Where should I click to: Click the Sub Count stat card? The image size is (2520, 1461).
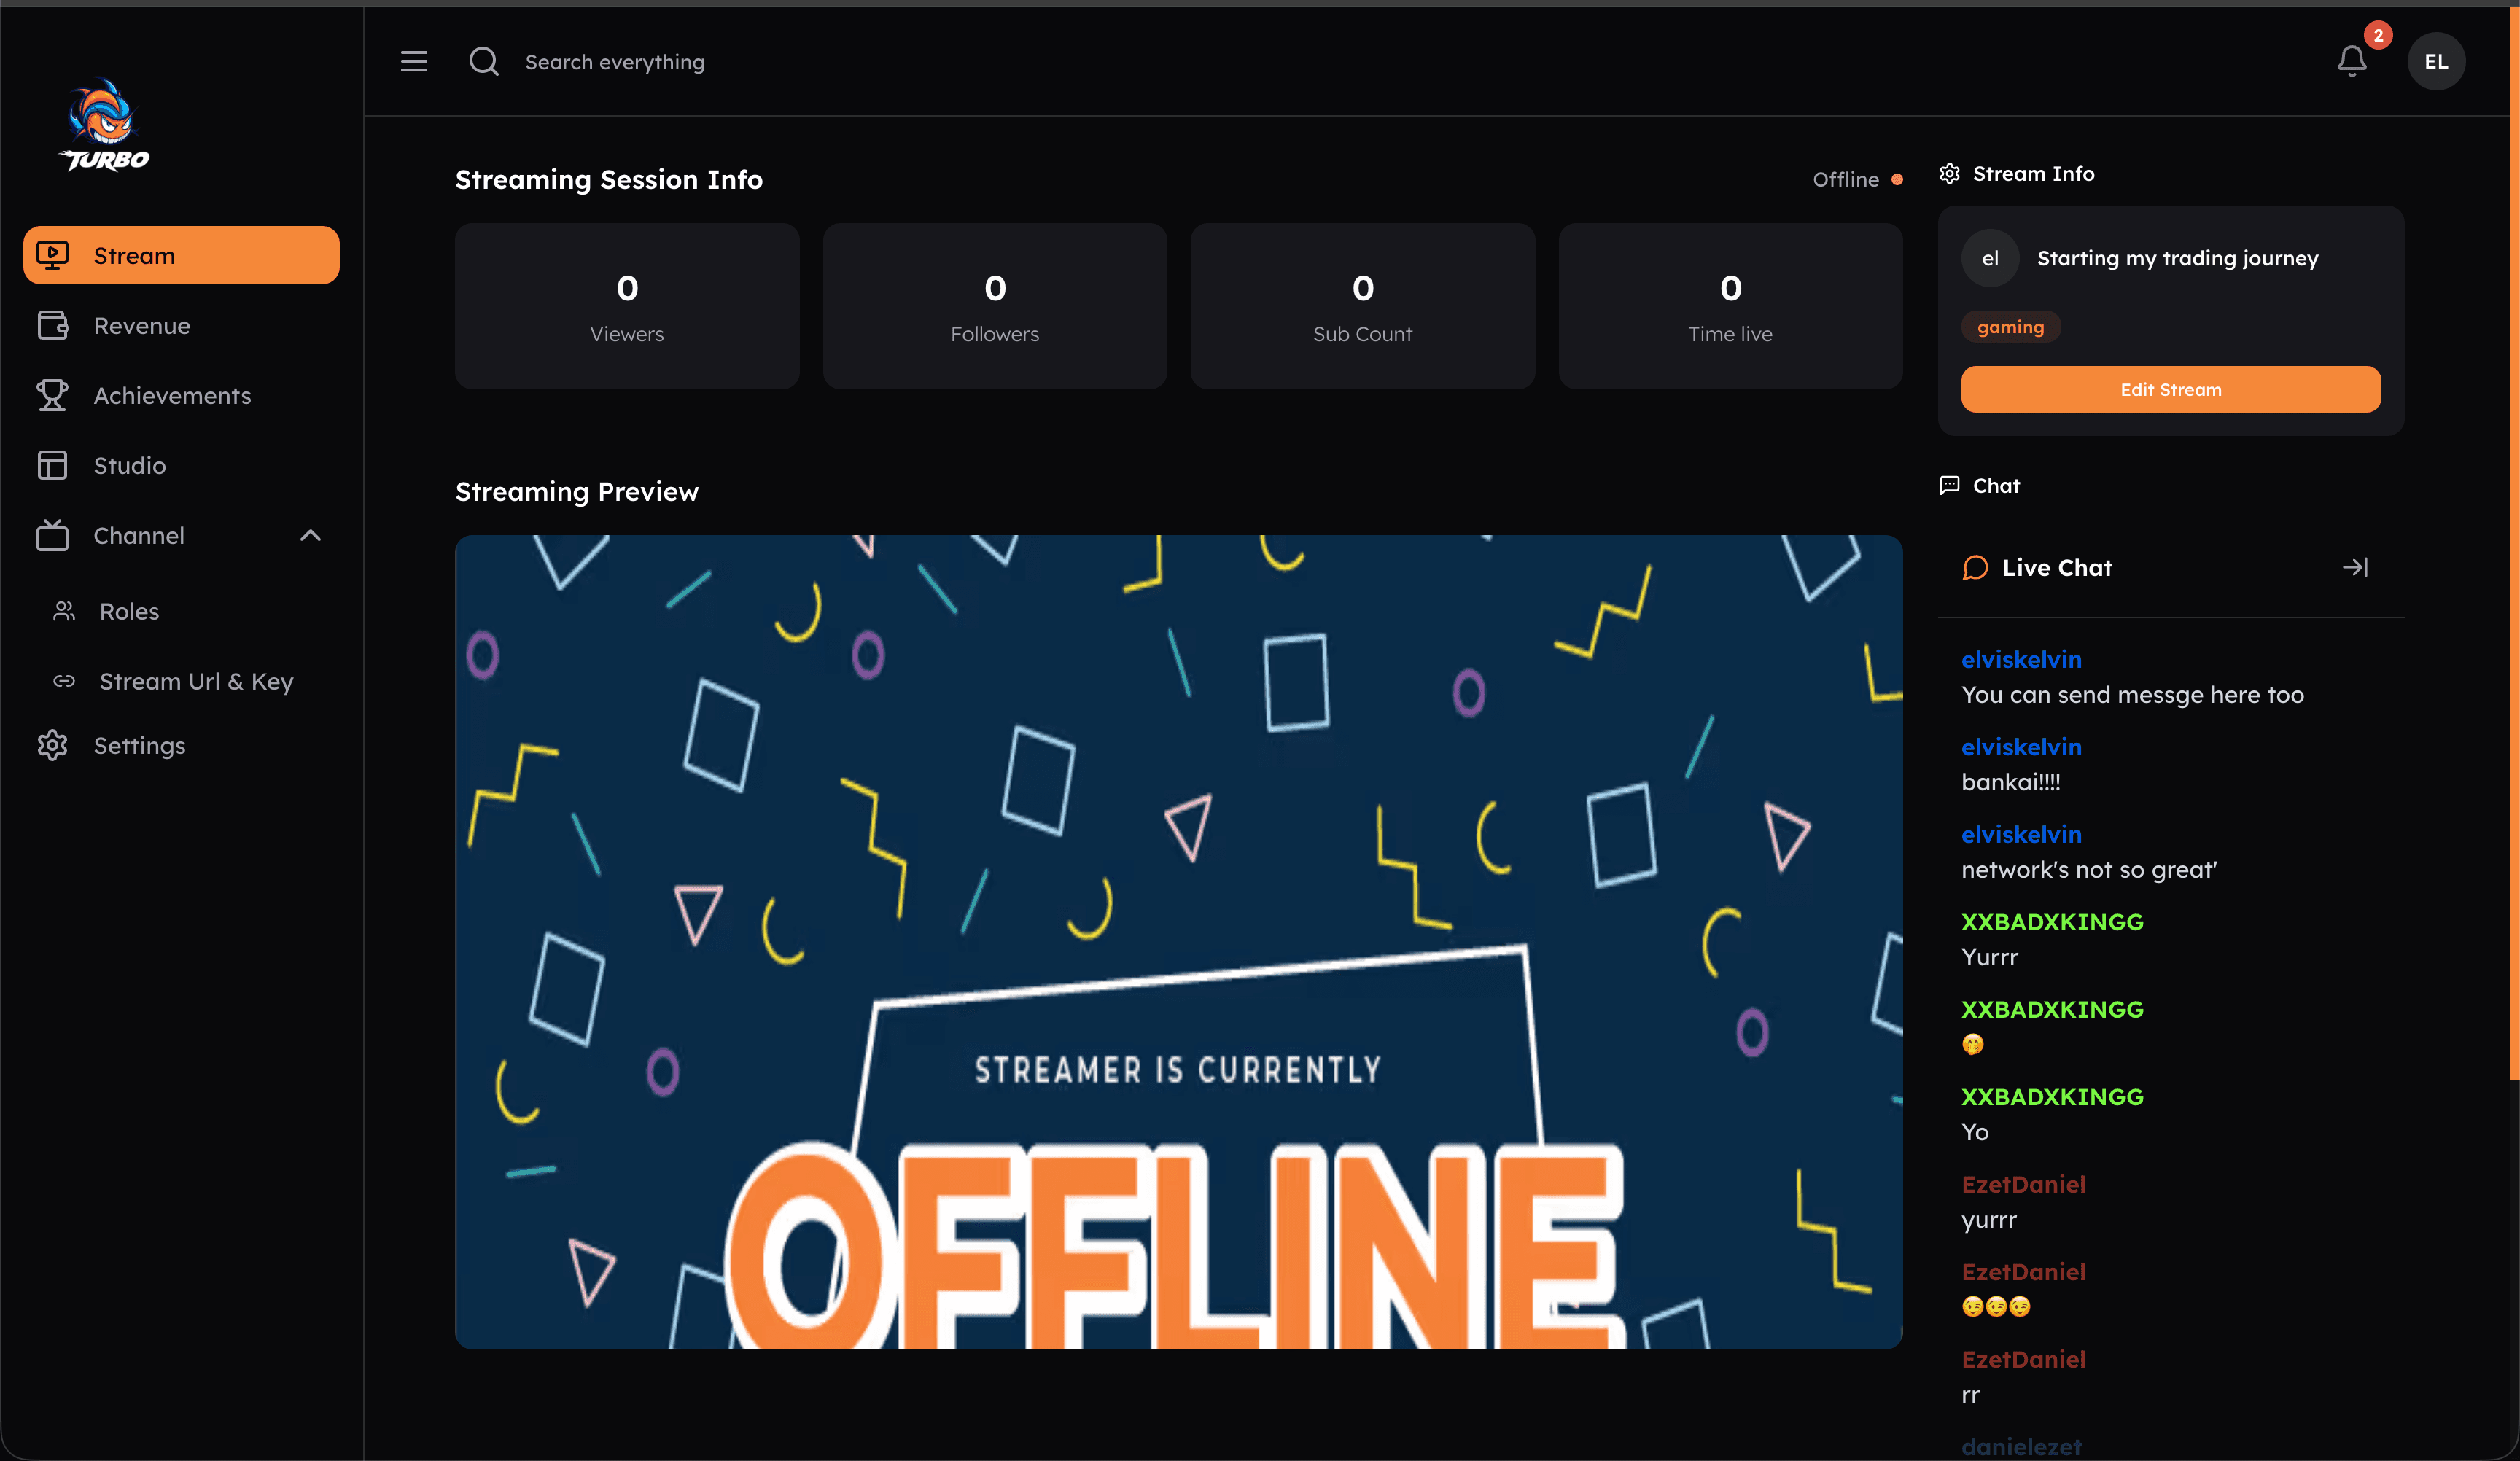coord(1362,306)
